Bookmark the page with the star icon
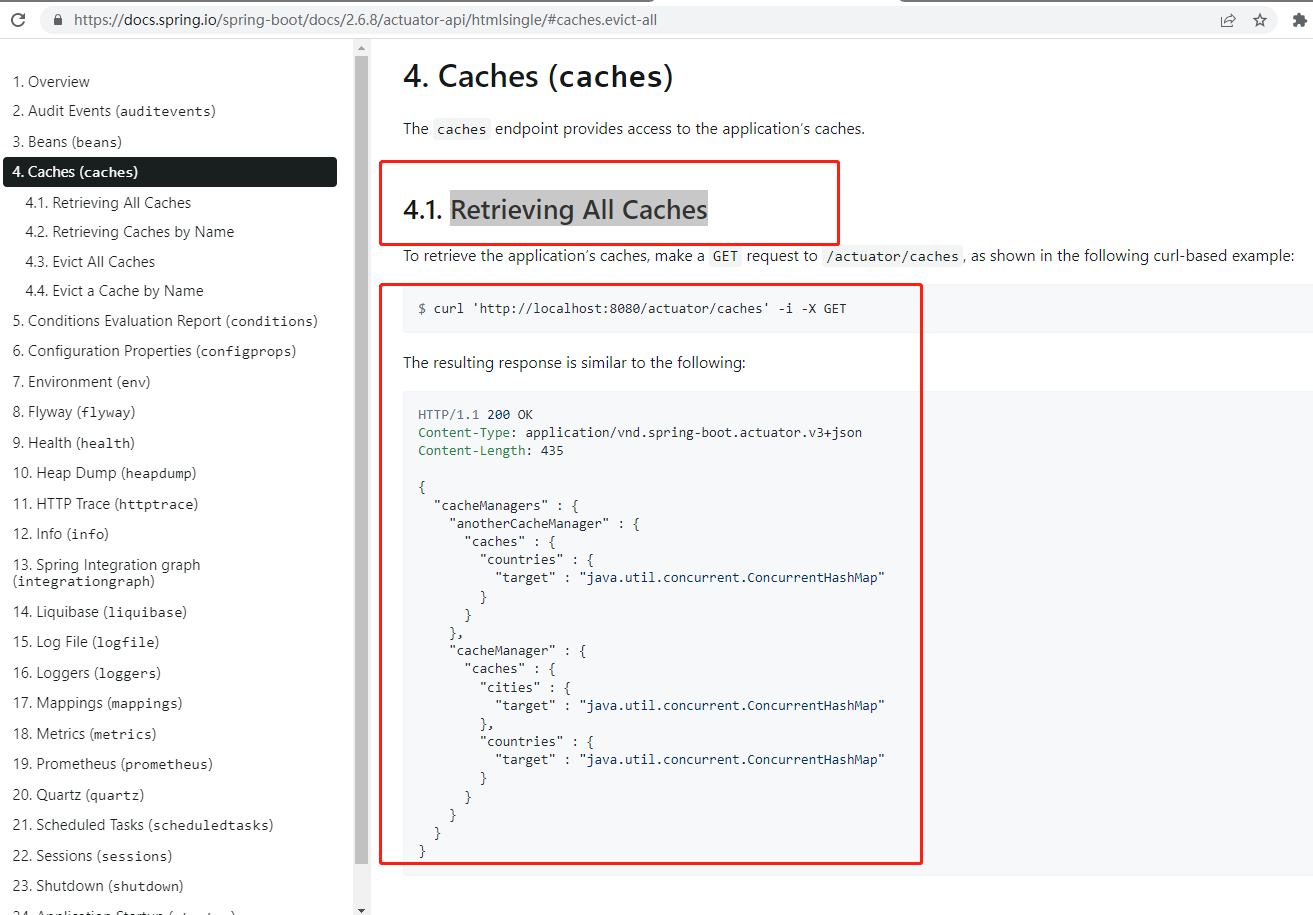This screenshot has height=915, width=1313. click(1259, 19)
